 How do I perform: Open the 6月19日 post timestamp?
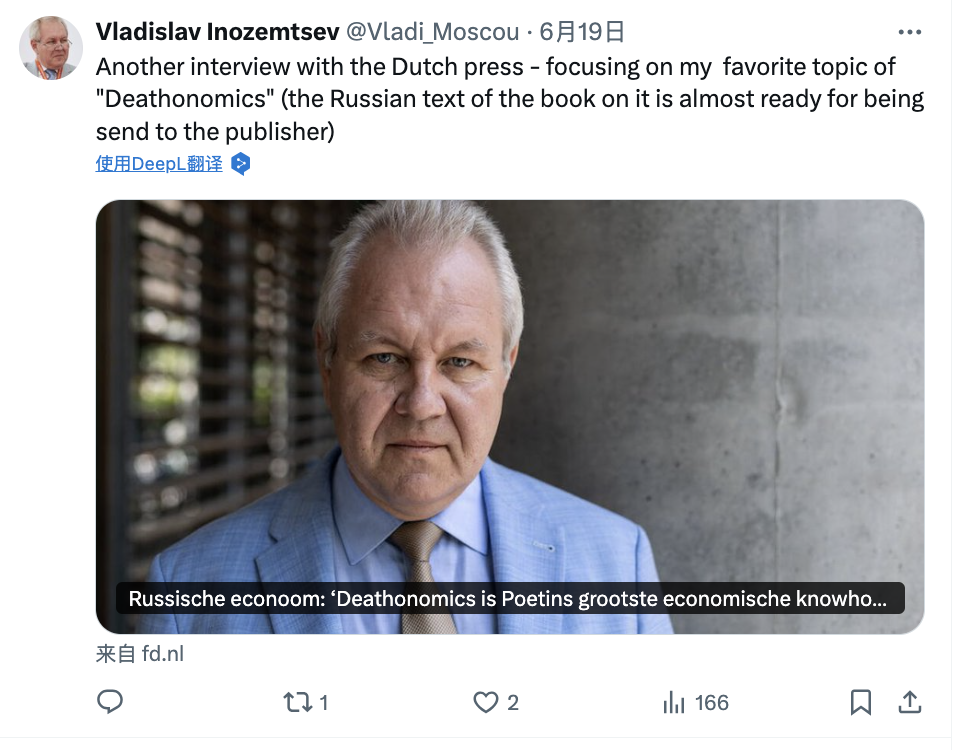[x=582, y=32]
